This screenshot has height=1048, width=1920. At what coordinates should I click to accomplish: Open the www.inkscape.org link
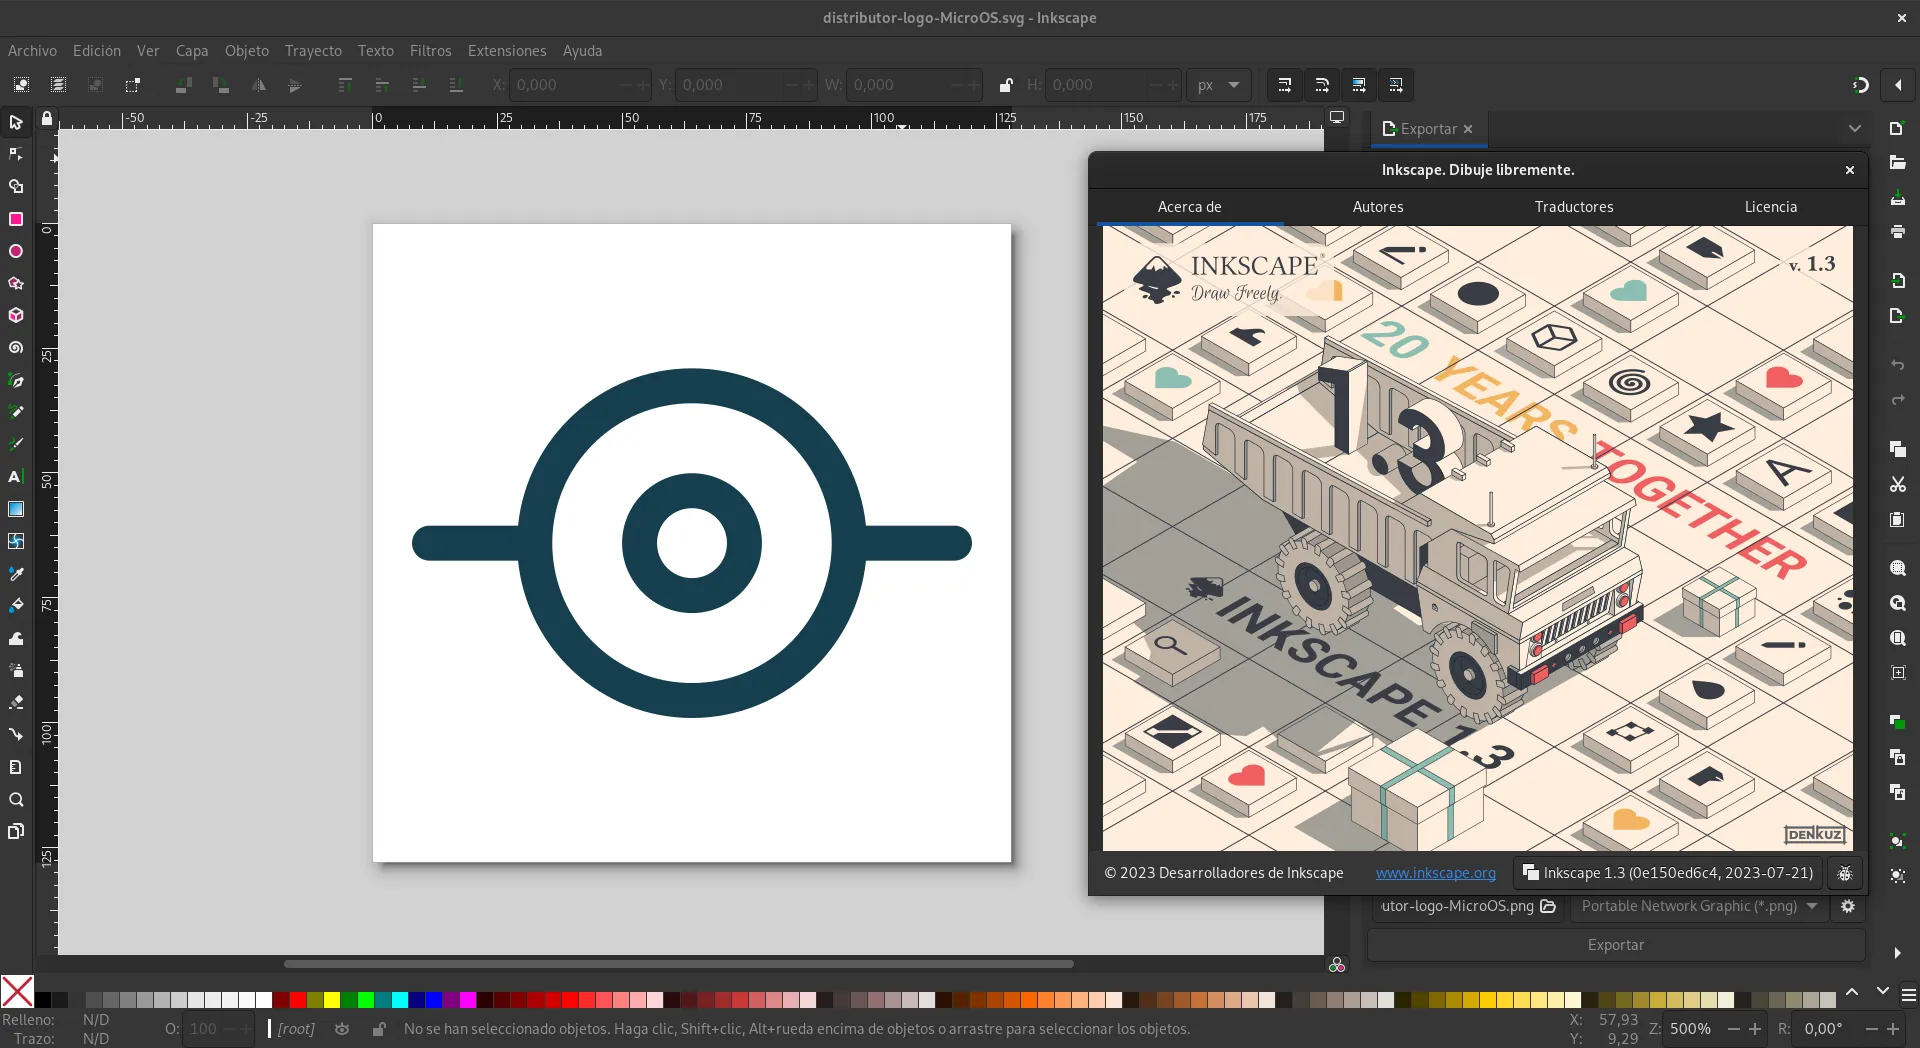point(1436,873)
